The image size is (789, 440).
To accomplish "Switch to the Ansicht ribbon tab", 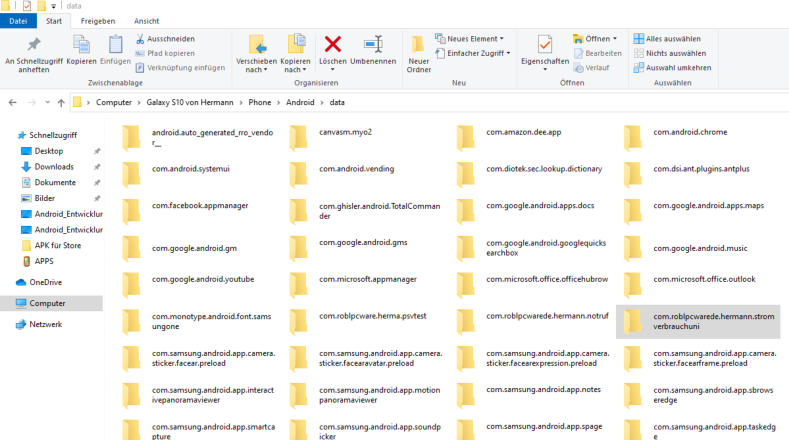I will [x=146, y=20].
